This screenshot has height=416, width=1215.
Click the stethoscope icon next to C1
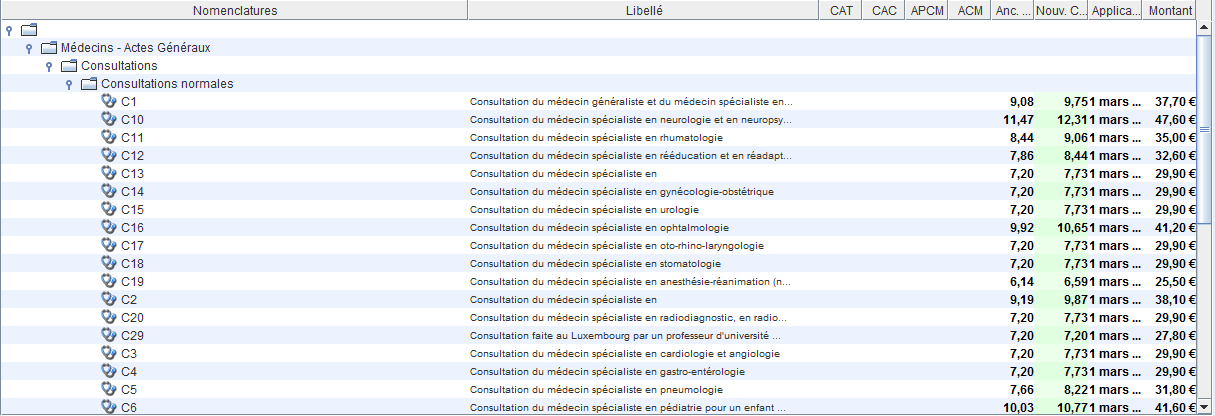point(109,101)
